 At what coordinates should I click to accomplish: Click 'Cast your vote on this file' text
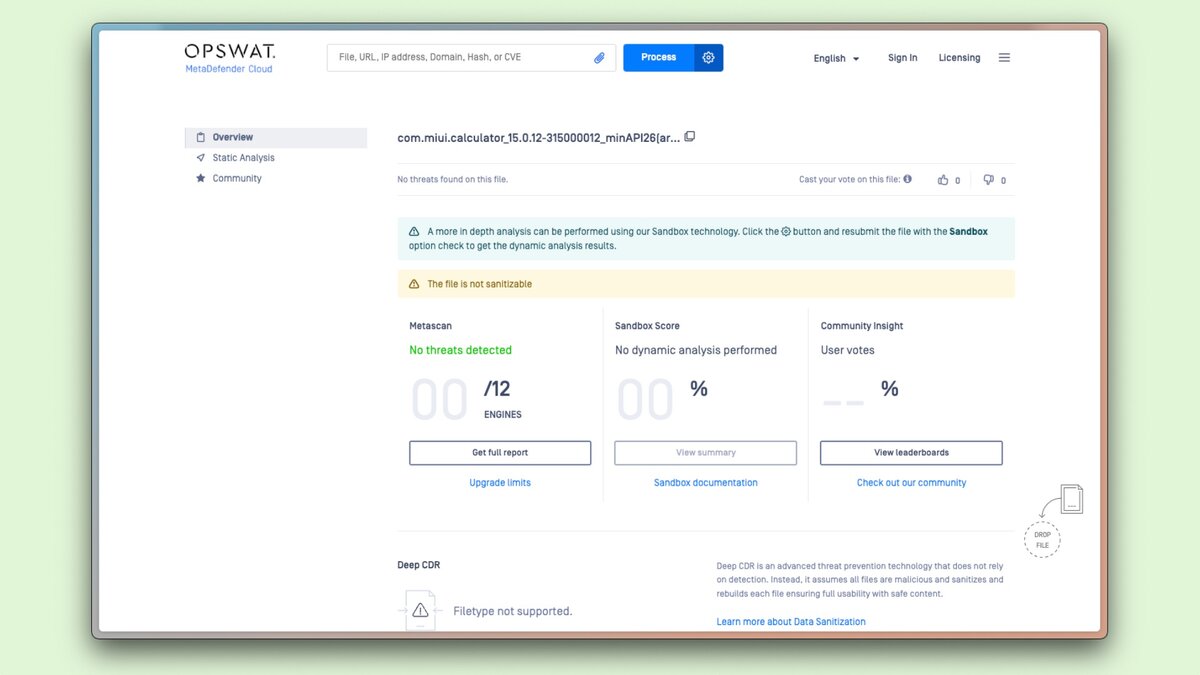pyautogui.click(x=848, y=180)
